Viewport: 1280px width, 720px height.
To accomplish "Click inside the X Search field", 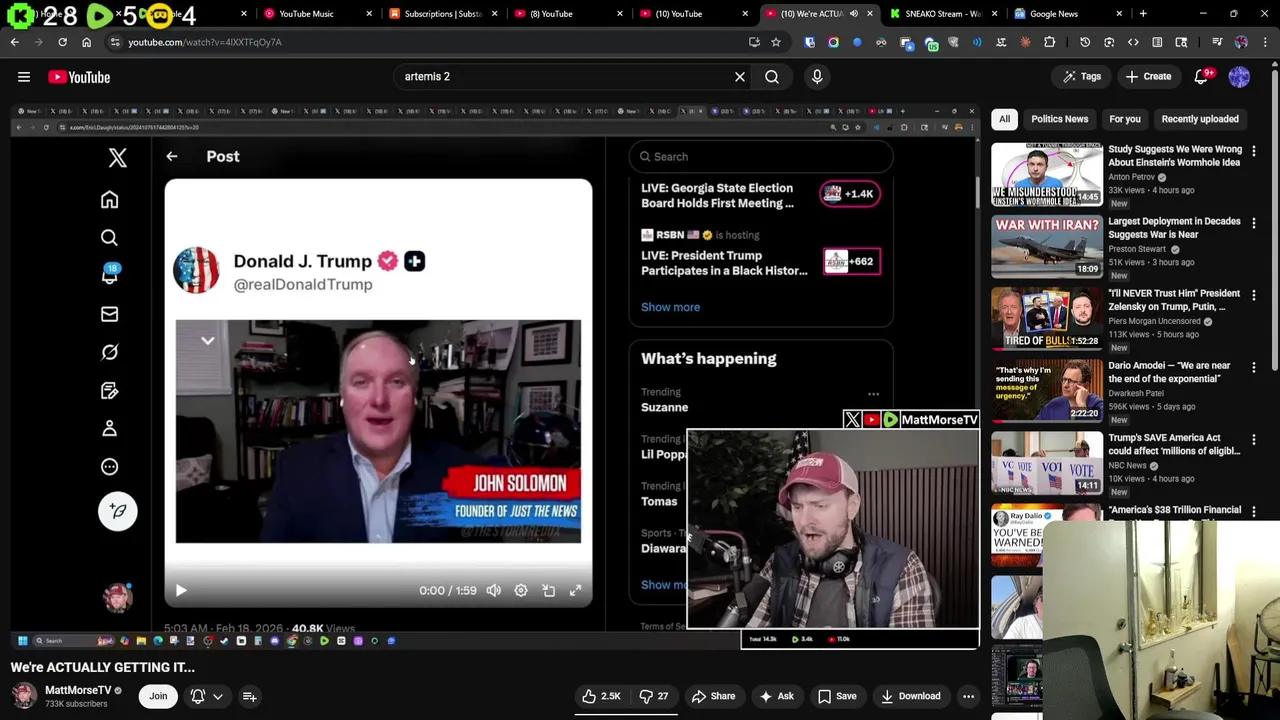I will pos(761,157).
